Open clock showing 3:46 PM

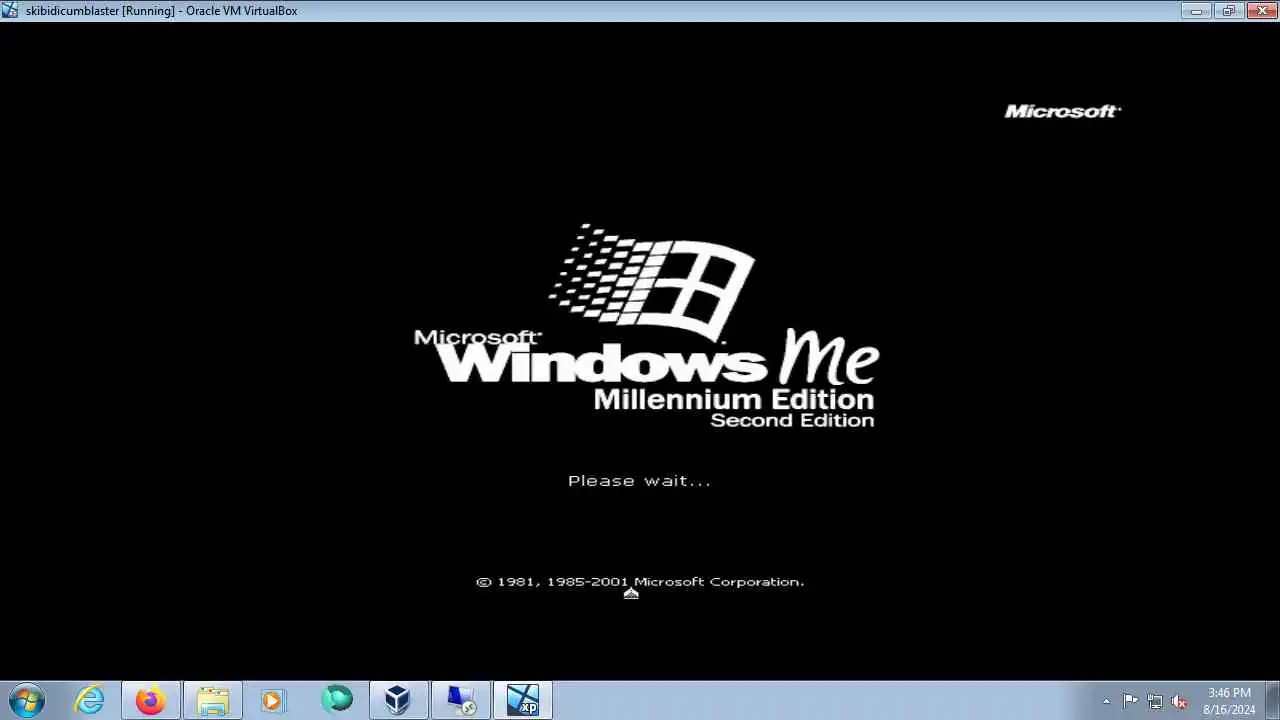point(1229,701)
